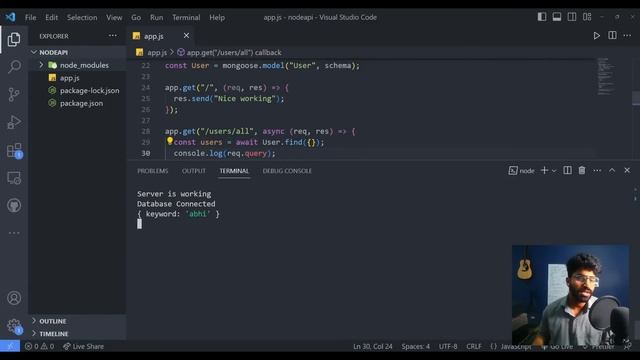This screenshot has height=360, width=640.
Task: Open Source Control view icon
Action: click(14, 94)
